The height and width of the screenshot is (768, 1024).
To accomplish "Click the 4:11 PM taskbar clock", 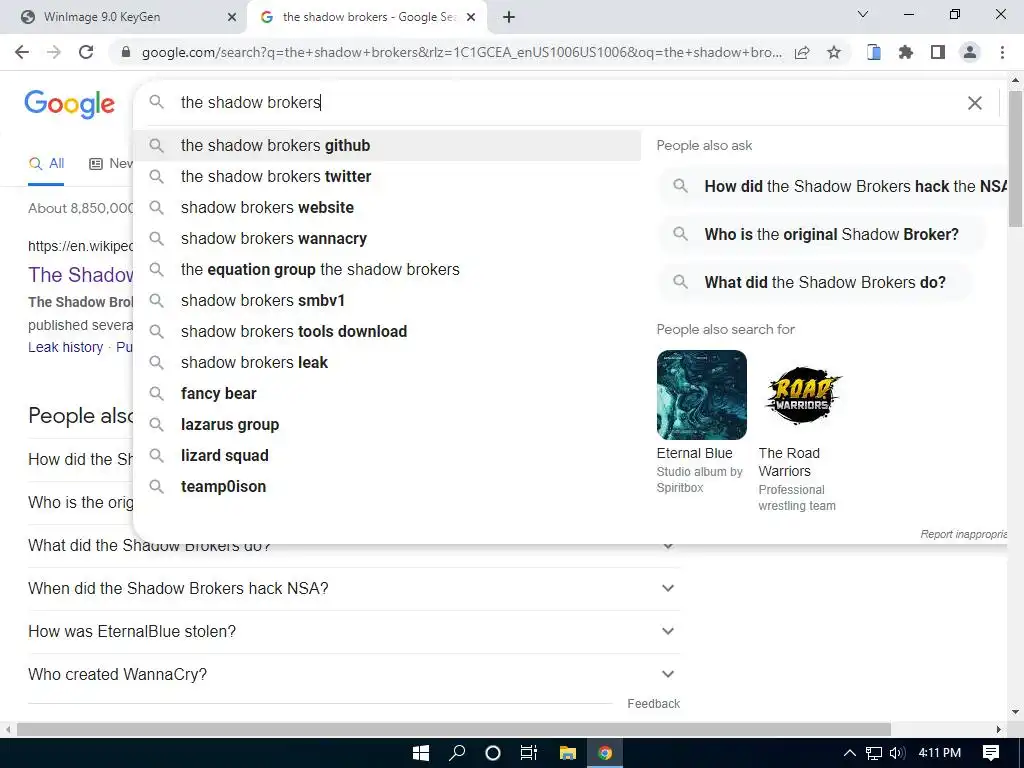I will click(940, 753).
